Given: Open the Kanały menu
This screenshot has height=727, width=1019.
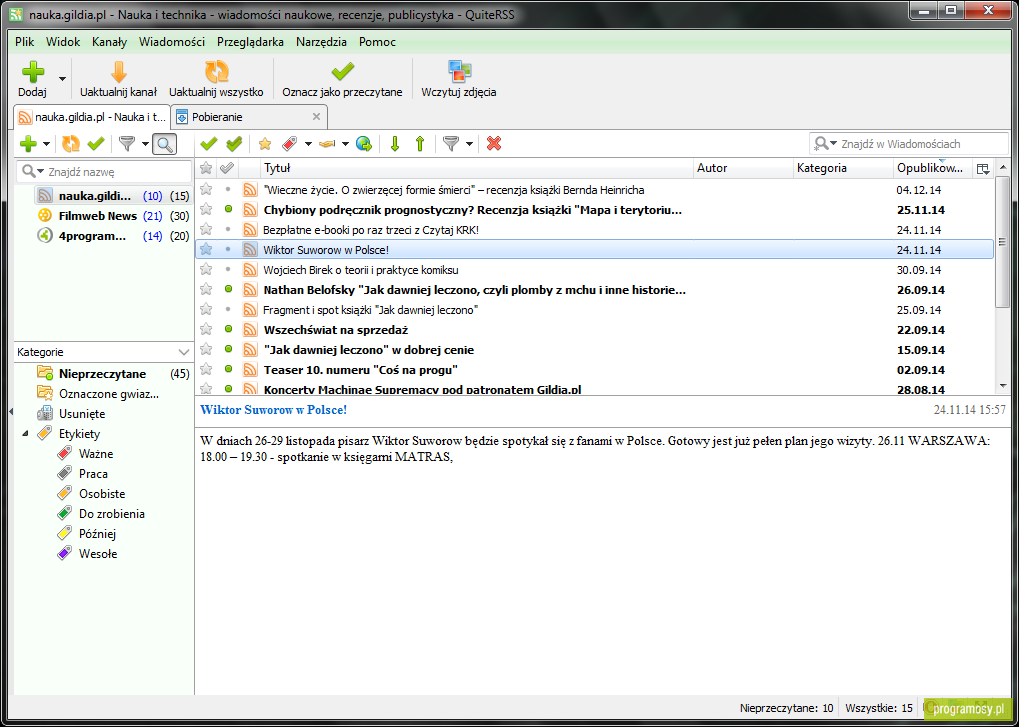Looking at the screenshot, I should [109, 42].
